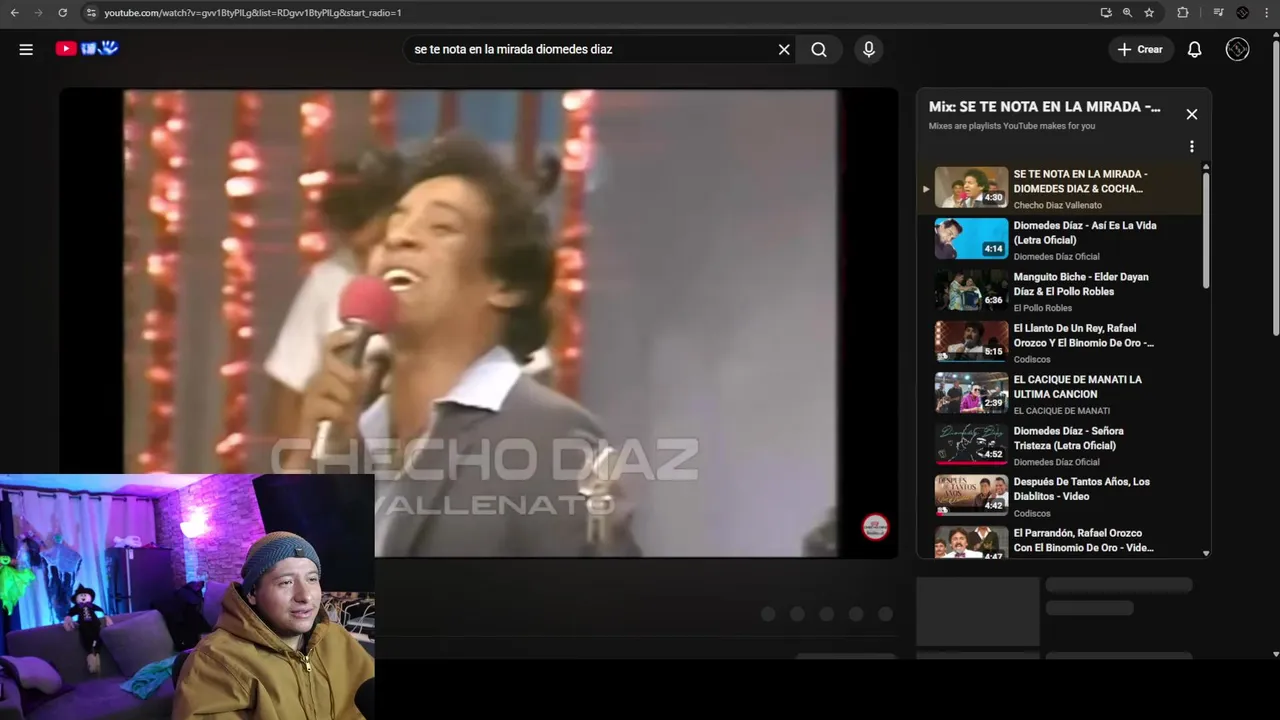The width and height of the screenshot is (1280, 720).
Task: Open Señora Tristeza thumbnail 4:52
Action: click(971, 444)
